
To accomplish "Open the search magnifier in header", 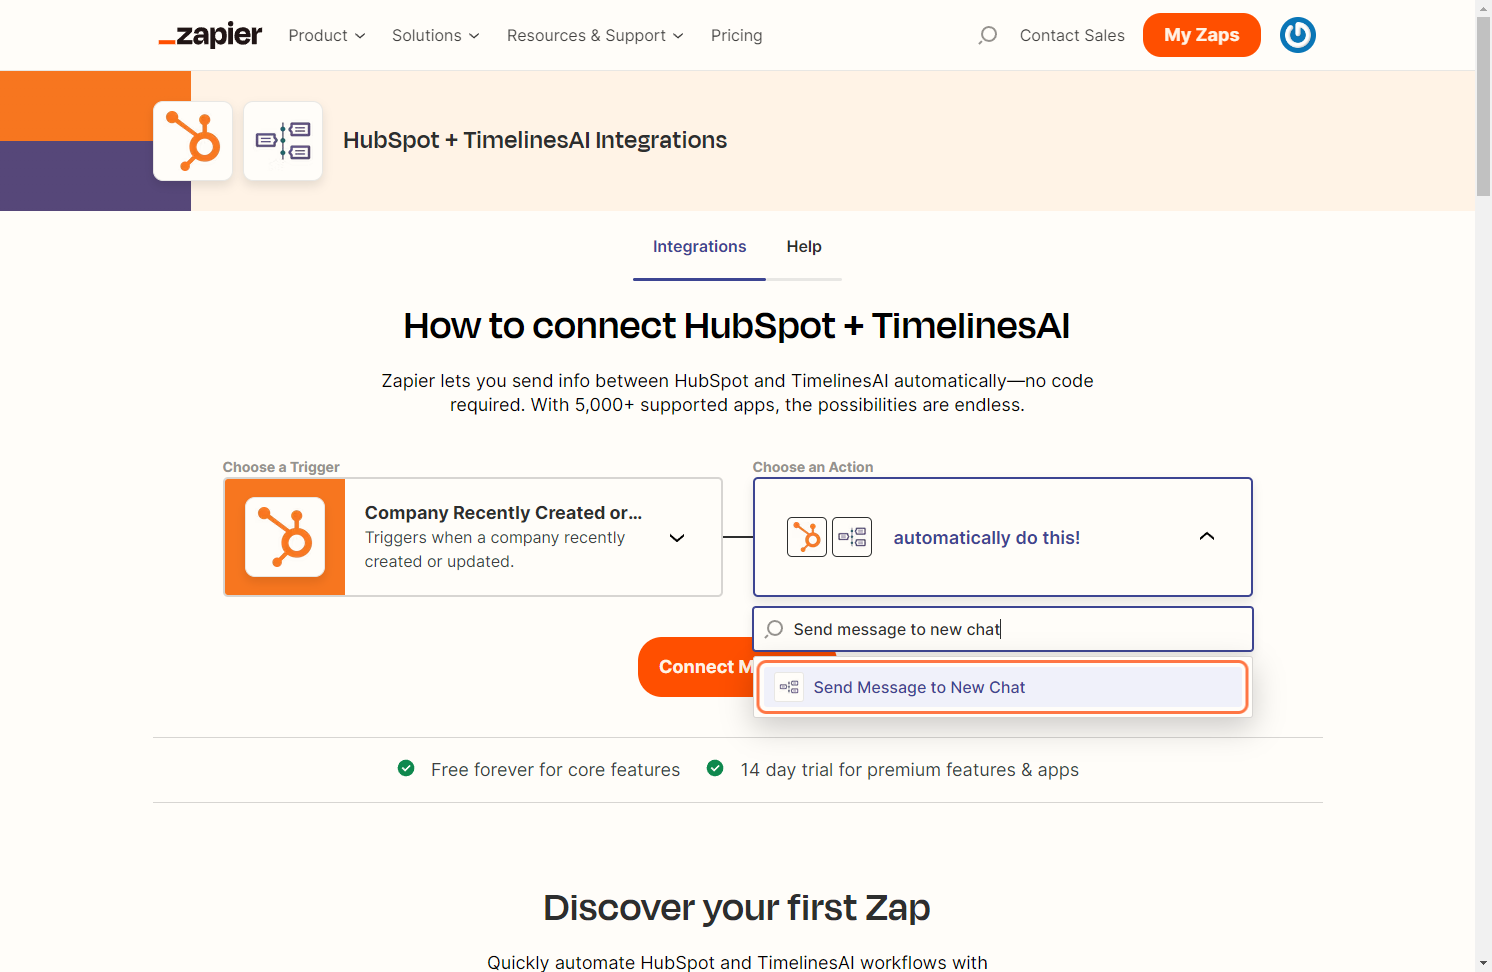I will point(988,35).
